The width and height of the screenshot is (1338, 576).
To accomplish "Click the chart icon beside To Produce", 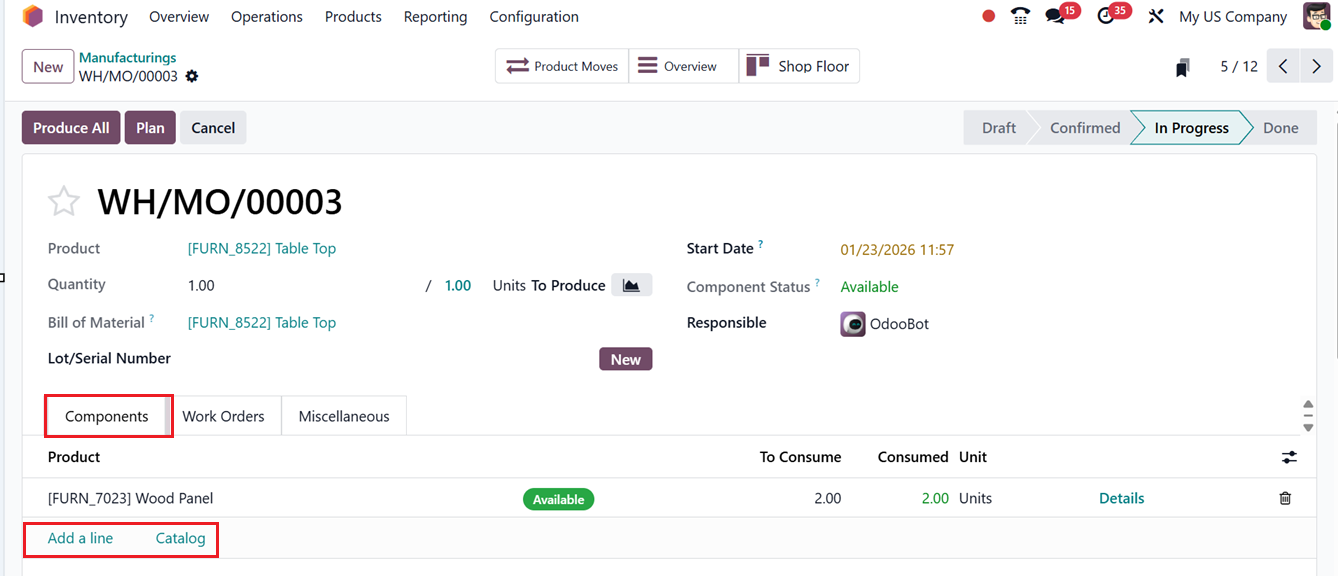I will (631, 284).
